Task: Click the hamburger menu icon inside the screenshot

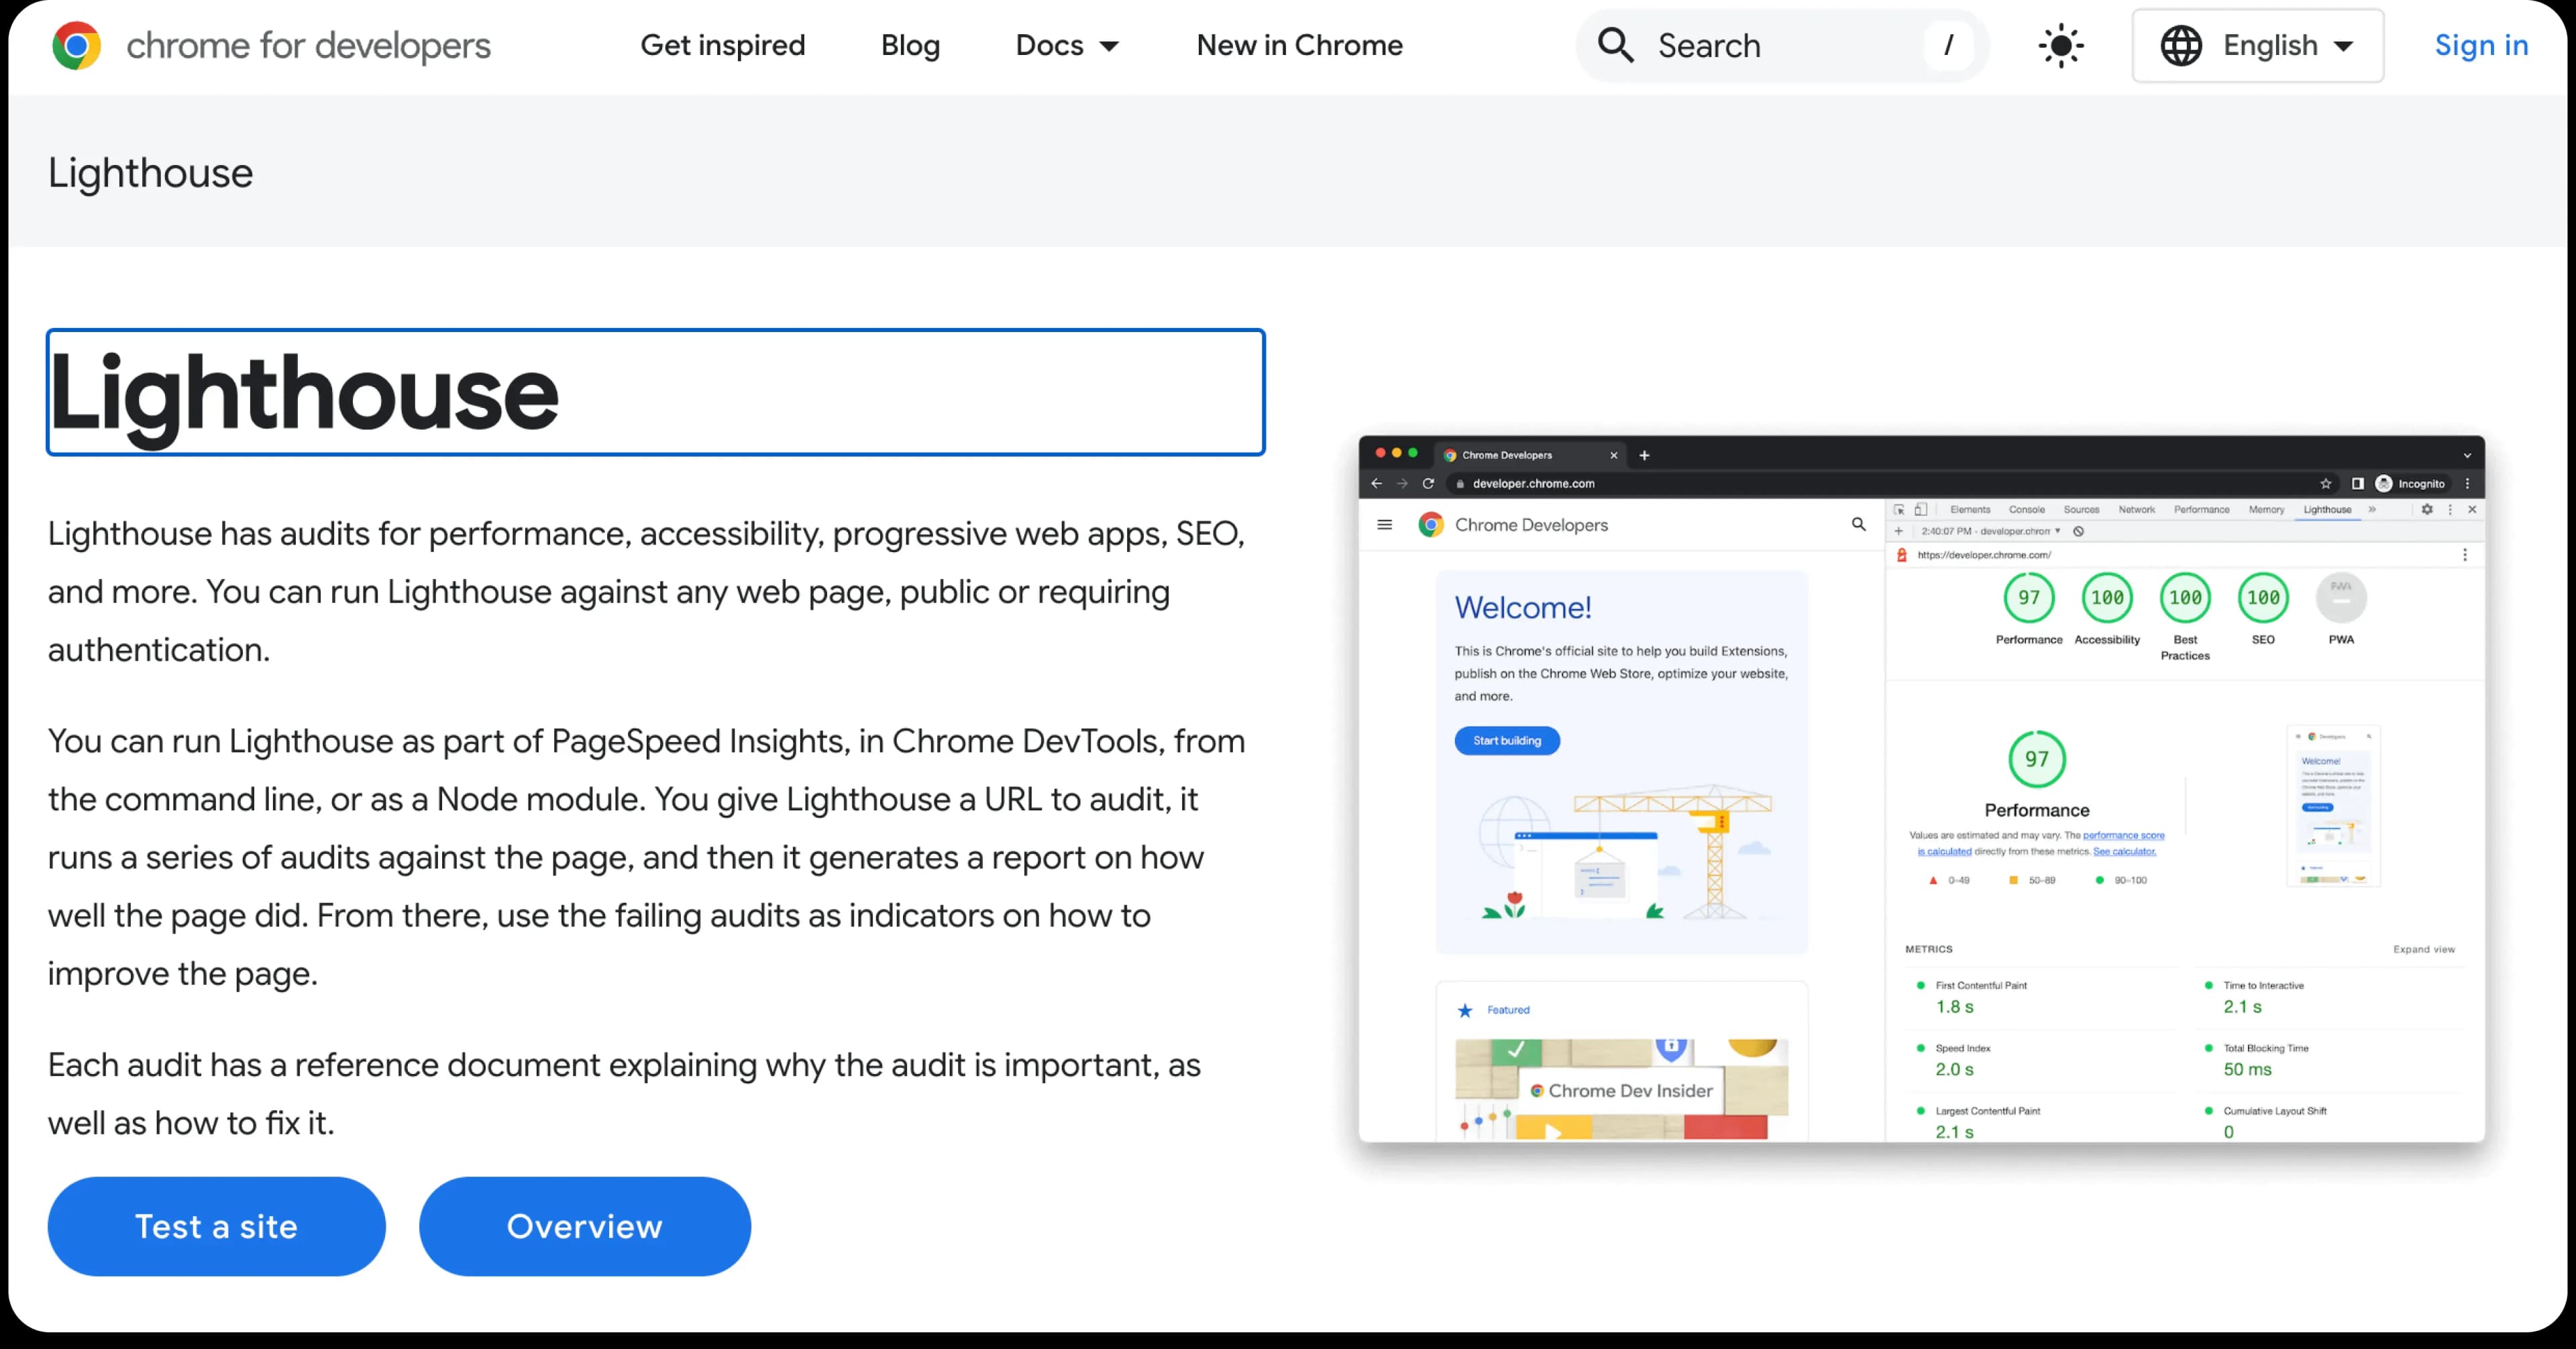Action: point(1384,525)
